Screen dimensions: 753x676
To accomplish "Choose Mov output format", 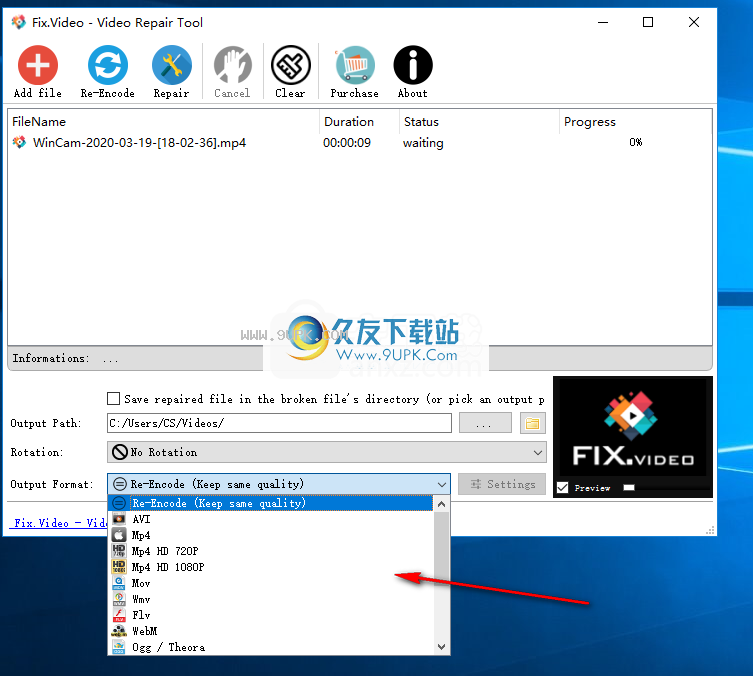I will coord(271,583).
